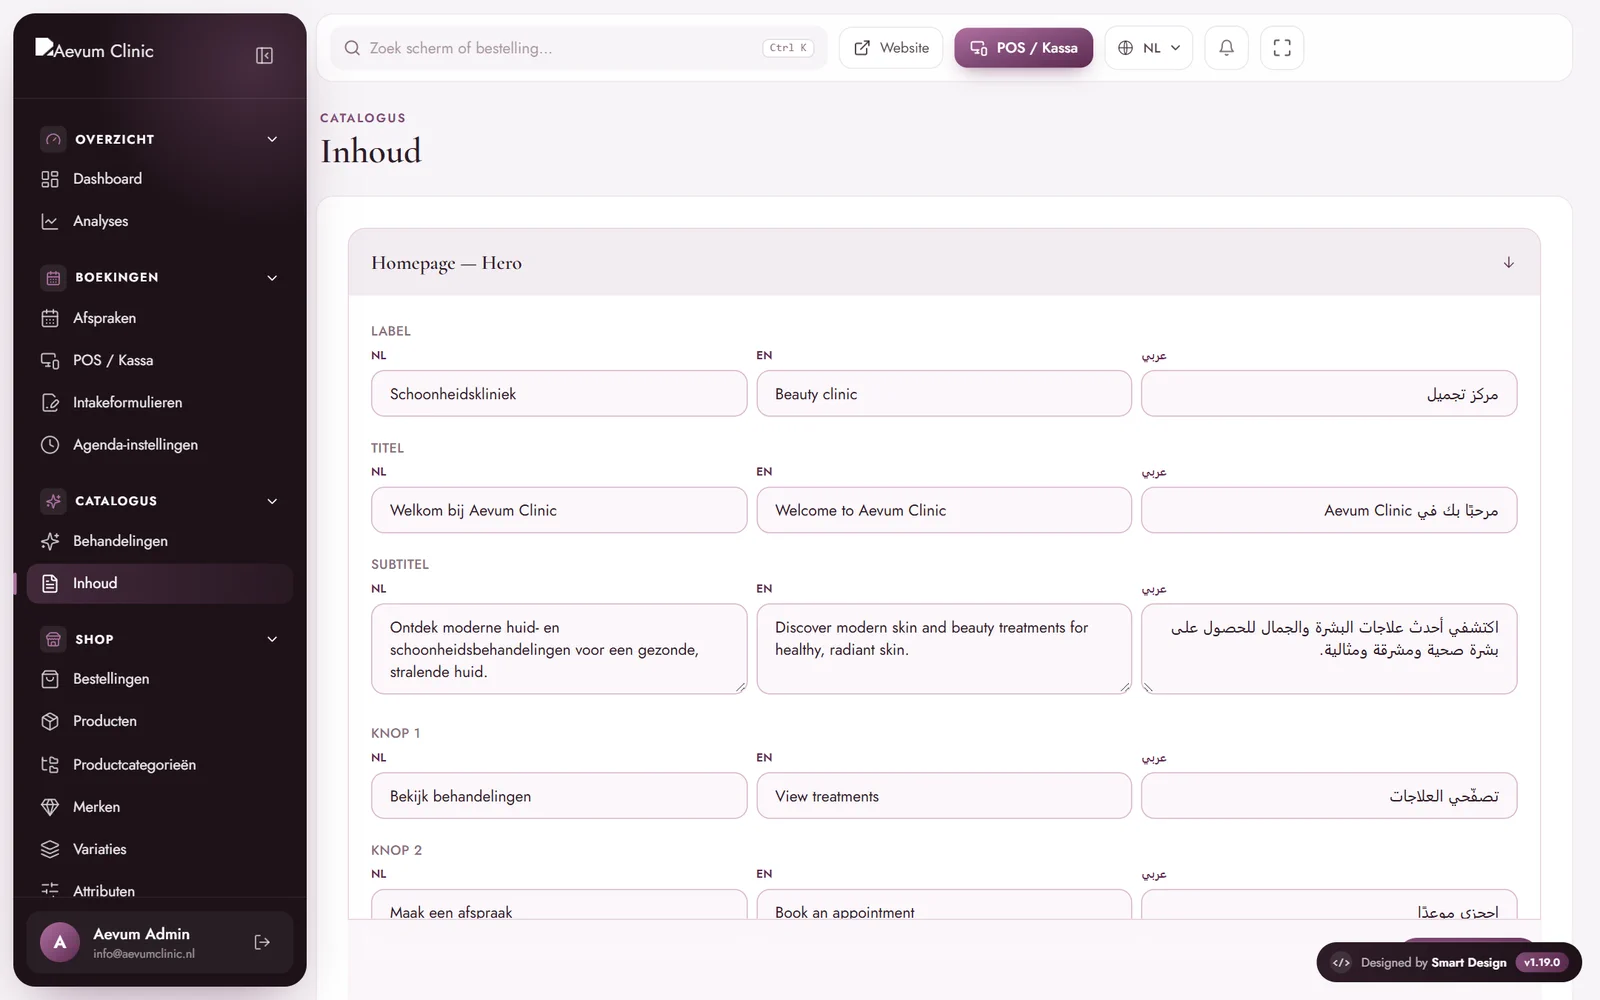Collapse the Catalogus section

[x=272, y=501]
